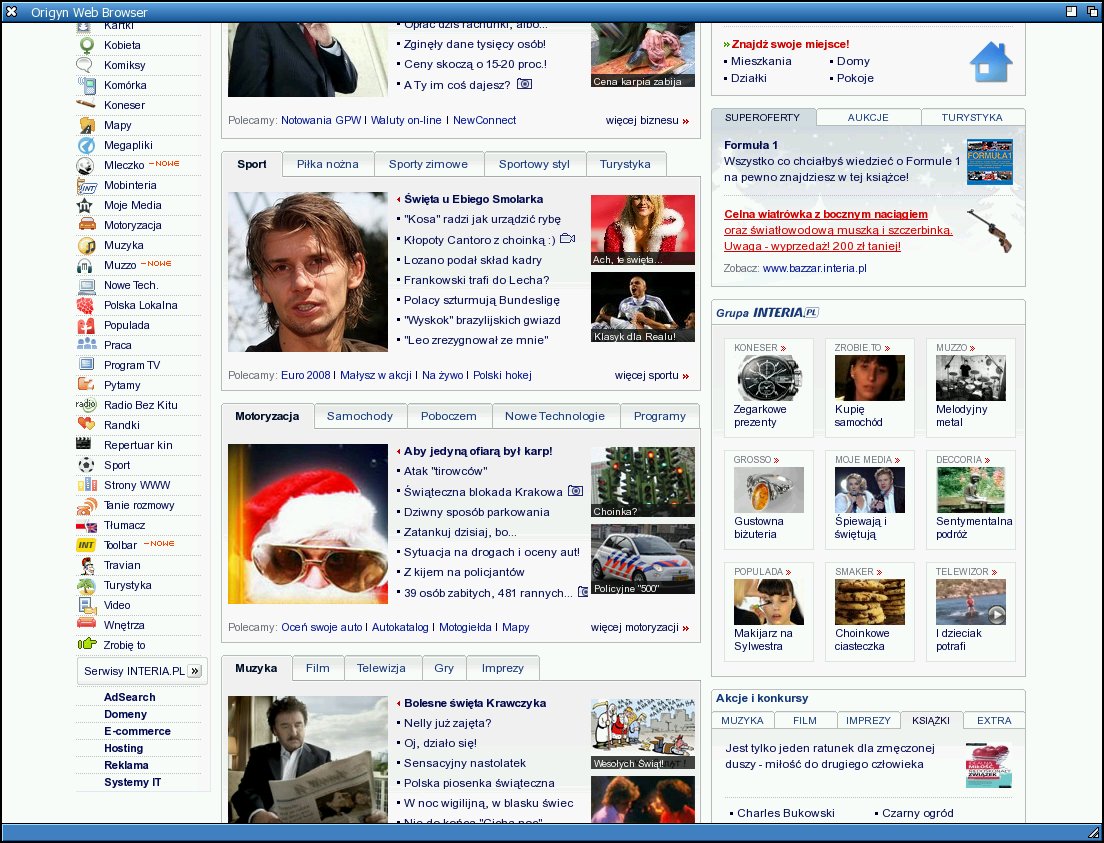Screen dimensions: 1104x843
Task: Click the Nowe Tech. laptop icon
Action: pyautogui.click(x=87, y=286)
